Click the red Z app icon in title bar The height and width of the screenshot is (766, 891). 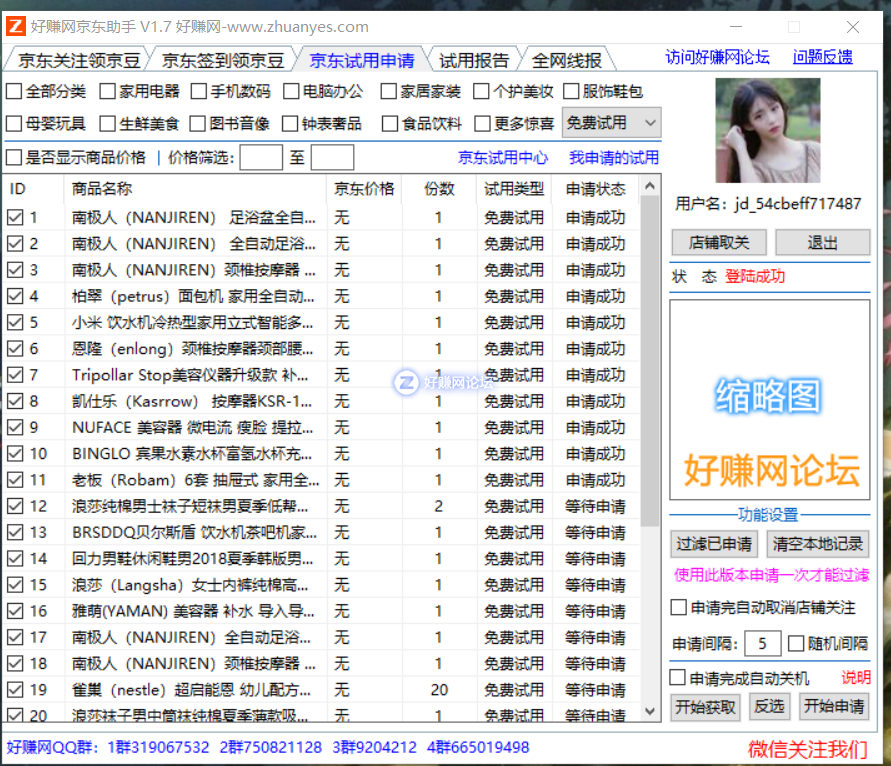tap(15, 26)
